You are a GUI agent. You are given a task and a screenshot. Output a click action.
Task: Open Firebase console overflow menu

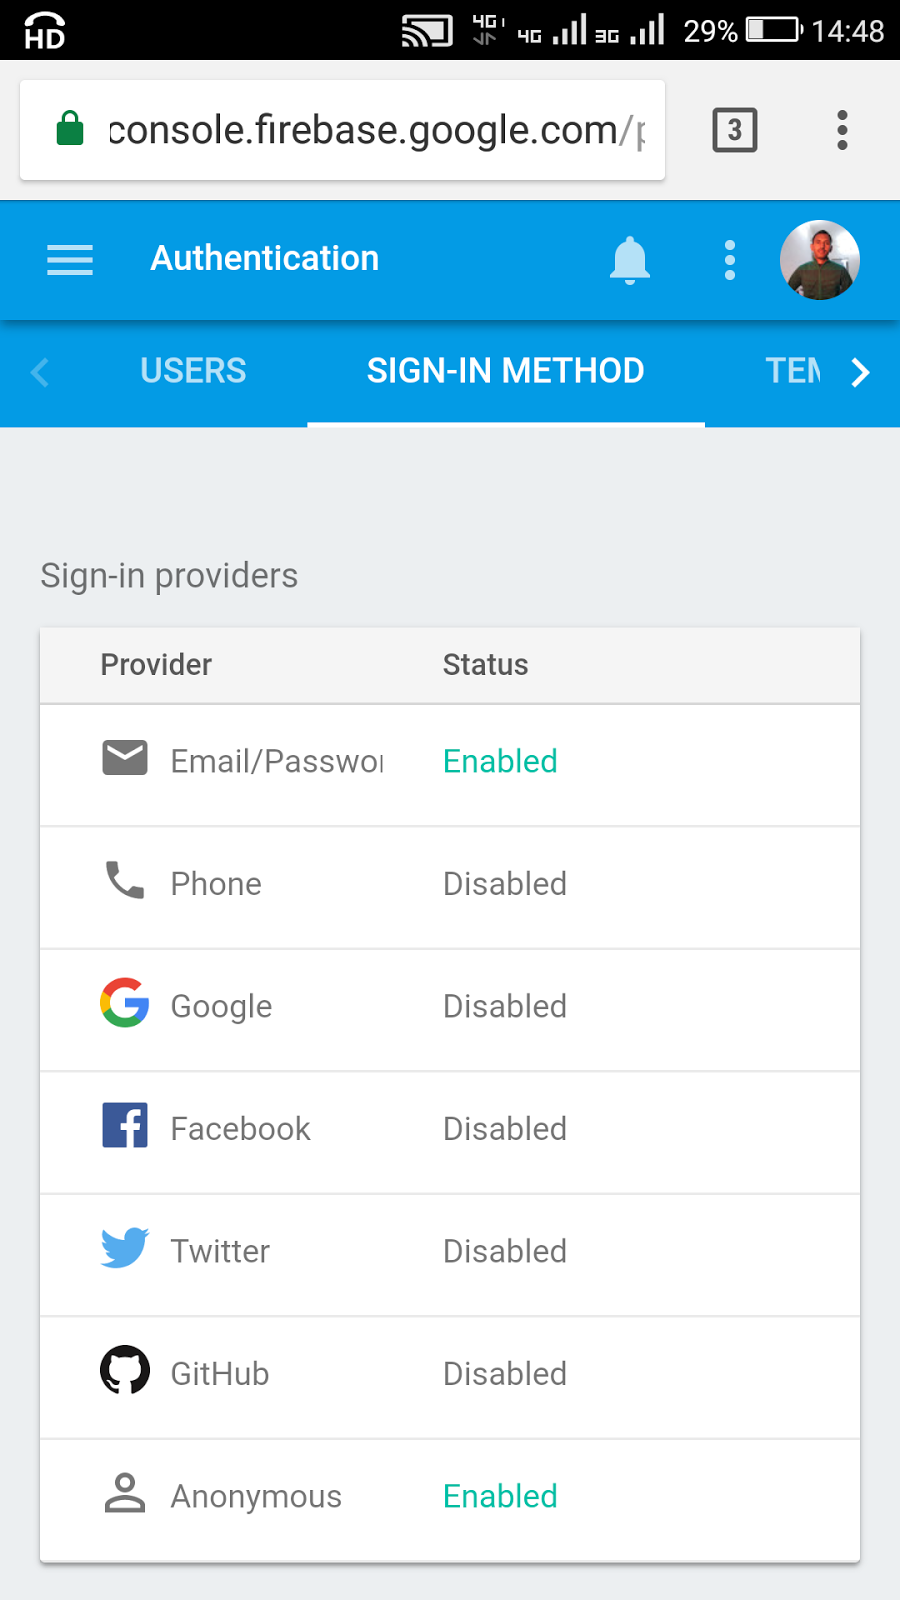[x=730, y=260]
